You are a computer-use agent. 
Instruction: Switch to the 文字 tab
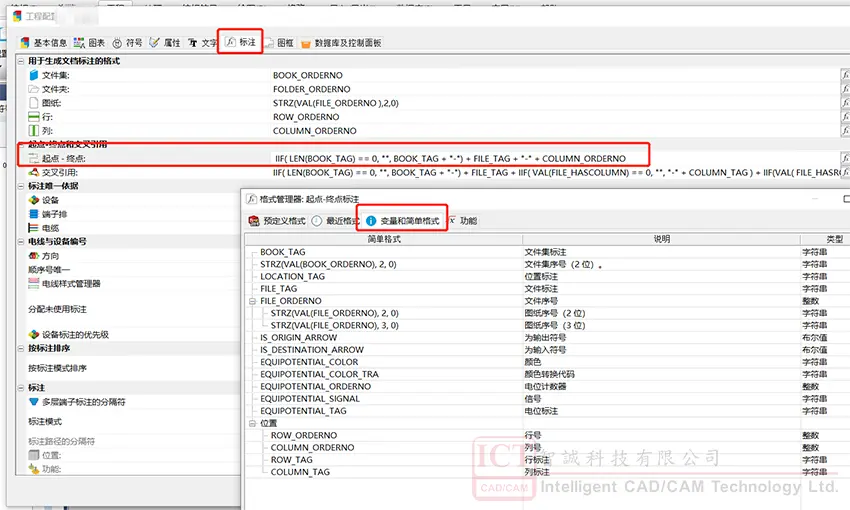point(202,43)
